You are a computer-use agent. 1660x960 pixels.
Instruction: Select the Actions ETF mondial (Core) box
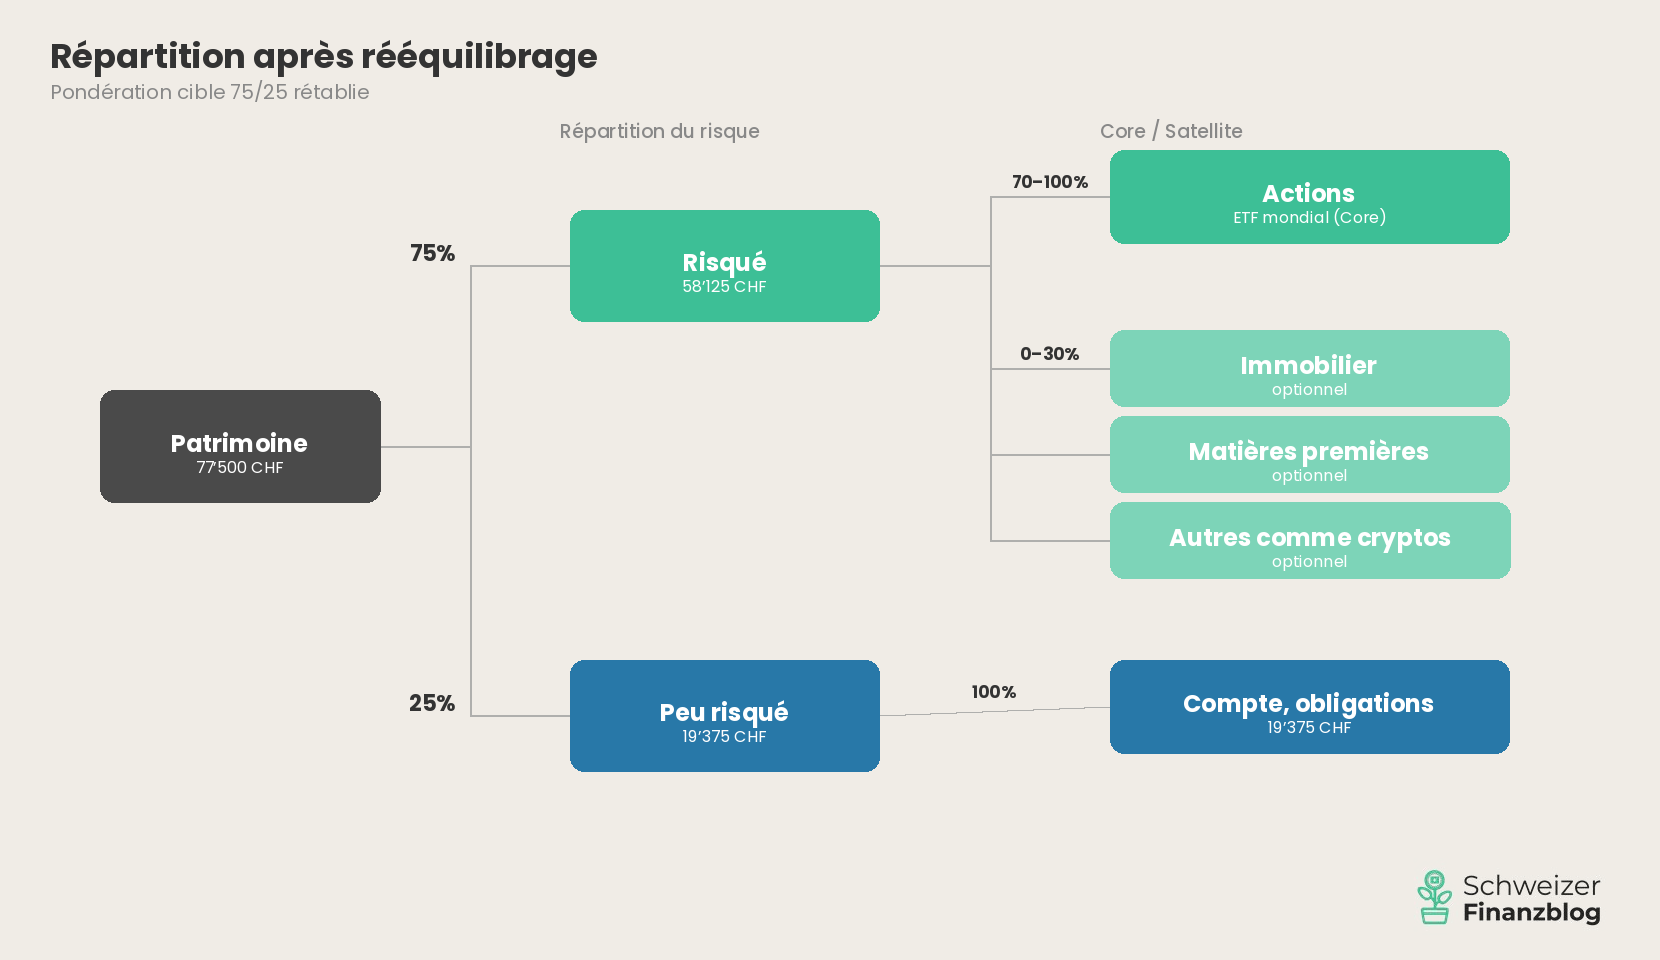tap(1309, 197)
